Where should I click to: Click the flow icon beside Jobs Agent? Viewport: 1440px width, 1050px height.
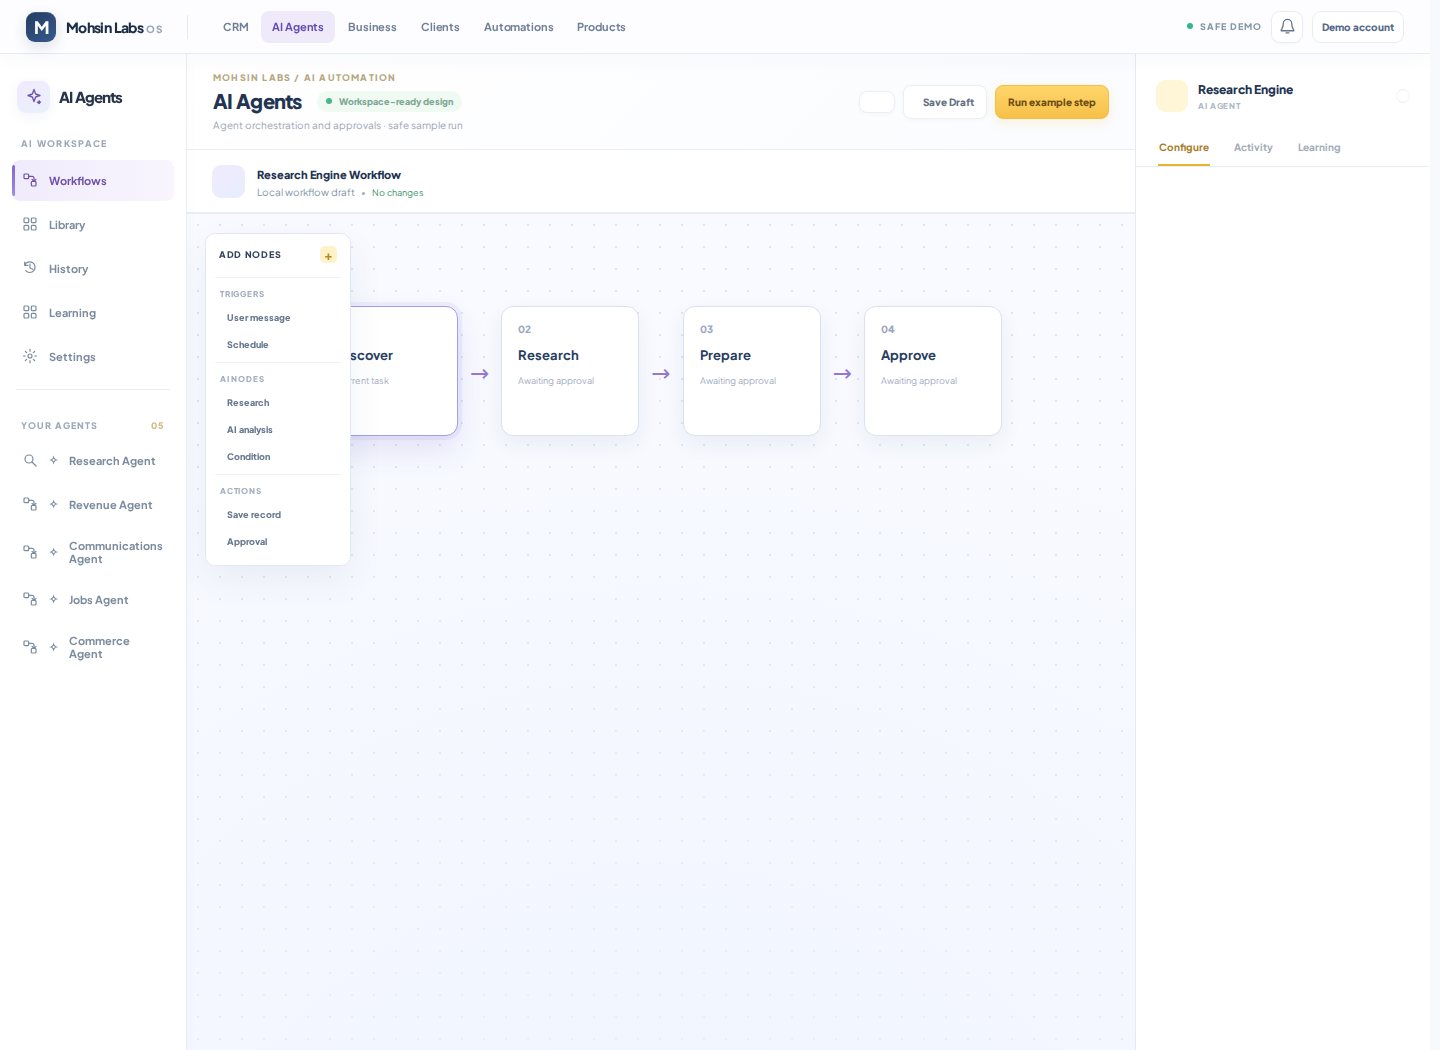[x=30, y=600]
